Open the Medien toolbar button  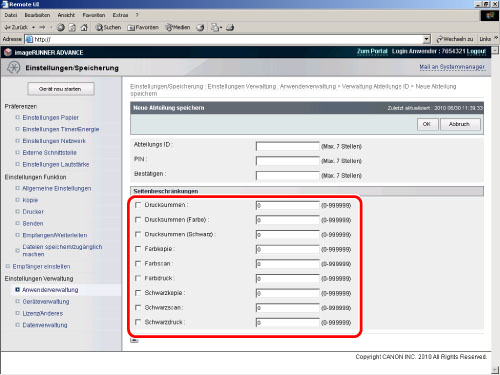pos(178,27)
